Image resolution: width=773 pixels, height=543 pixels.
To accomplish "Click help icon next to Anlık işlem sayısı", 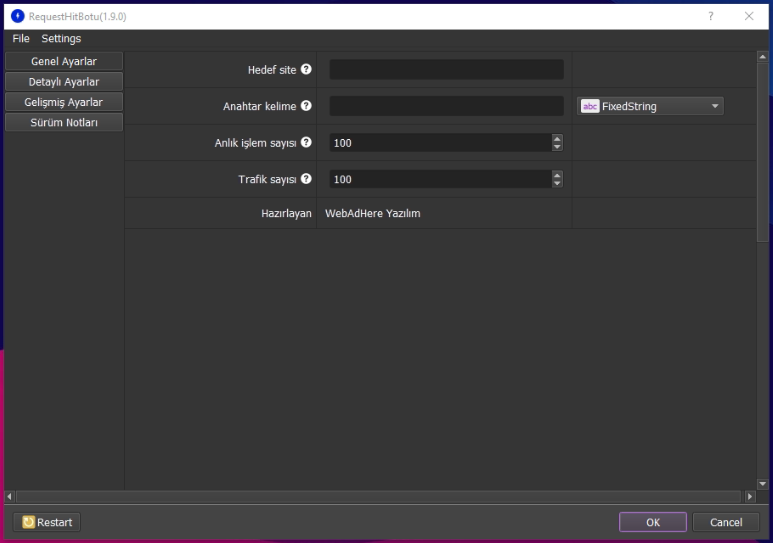I will [x=306, y=142].
